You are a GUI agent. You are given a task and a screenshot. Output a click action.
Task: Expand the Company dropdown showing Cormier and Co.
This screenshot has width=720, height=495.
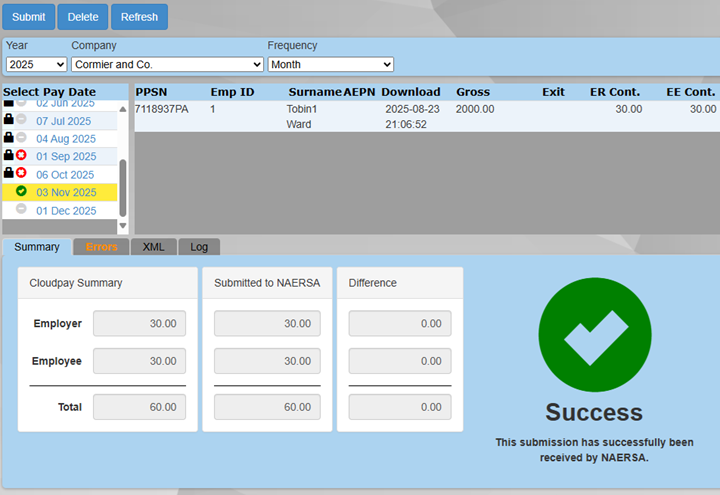tap(167, 64)
